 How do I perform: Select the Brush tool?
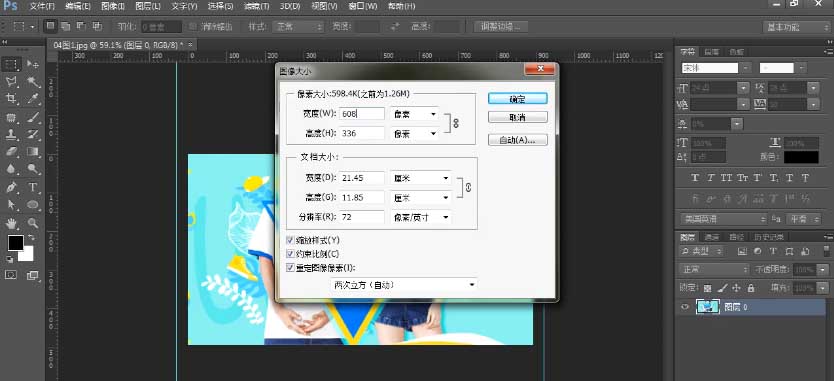click(32, 117)
